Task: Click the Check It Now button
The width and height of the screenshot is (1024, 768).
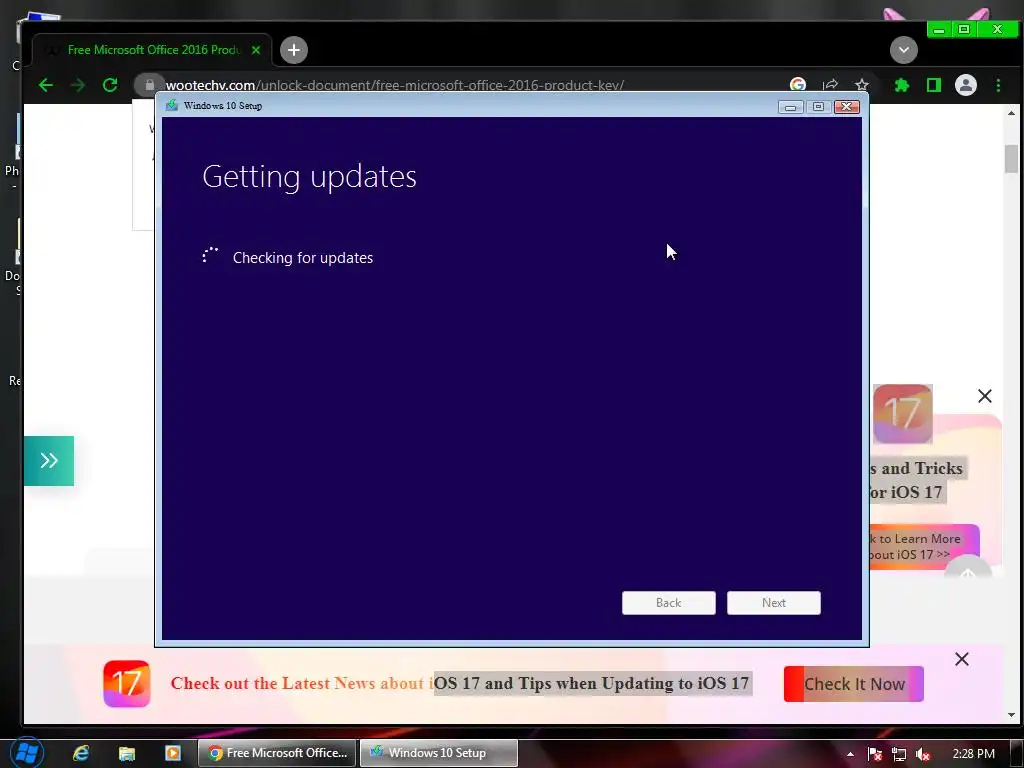Action: coord(854,684)
